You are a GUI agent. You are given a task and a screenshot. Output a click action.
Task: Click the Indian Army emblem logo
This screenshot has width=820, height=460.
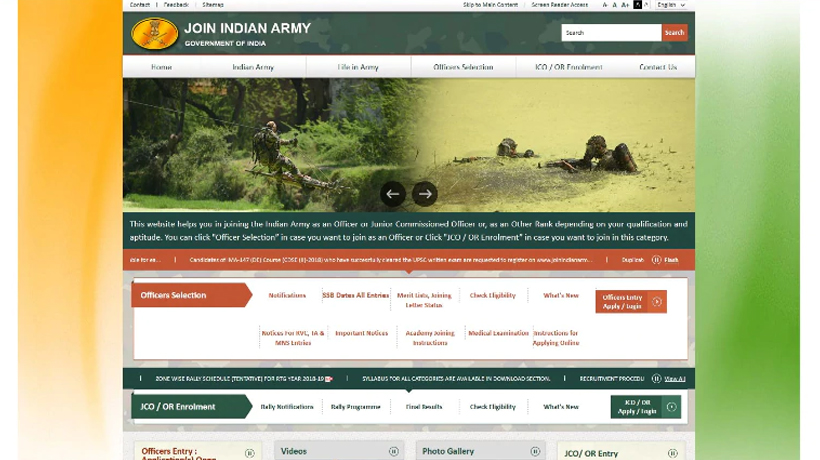[154, 33]
